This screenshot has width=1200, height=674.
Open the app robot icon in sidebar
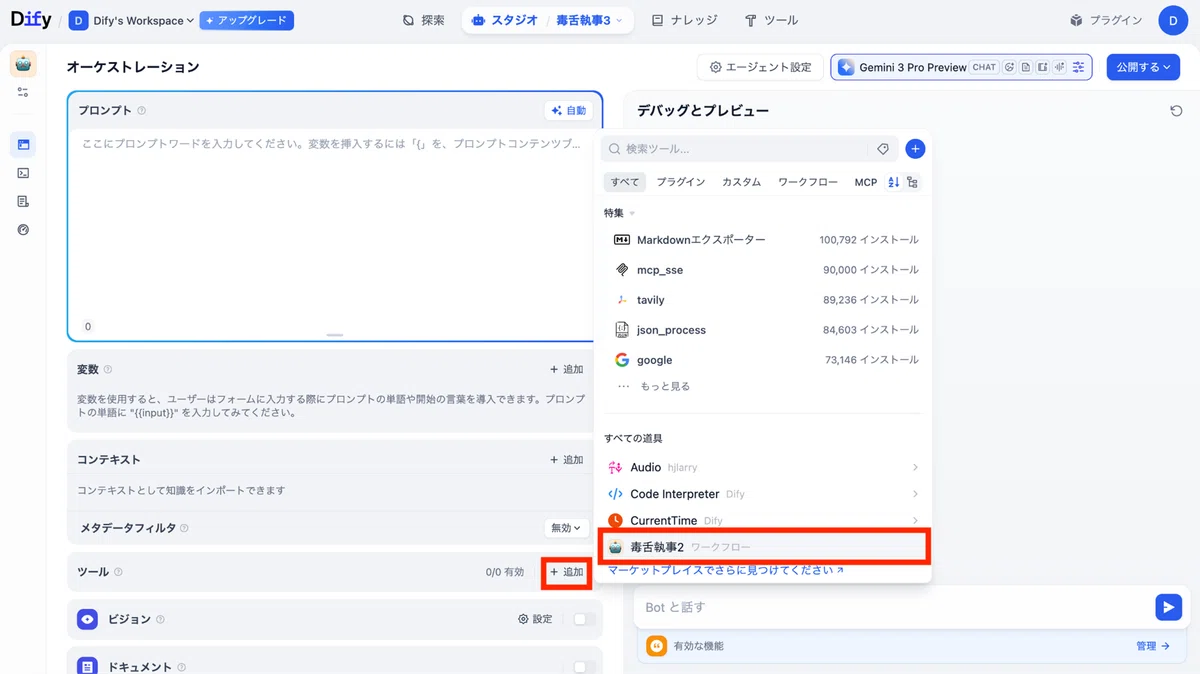[23, 64]
